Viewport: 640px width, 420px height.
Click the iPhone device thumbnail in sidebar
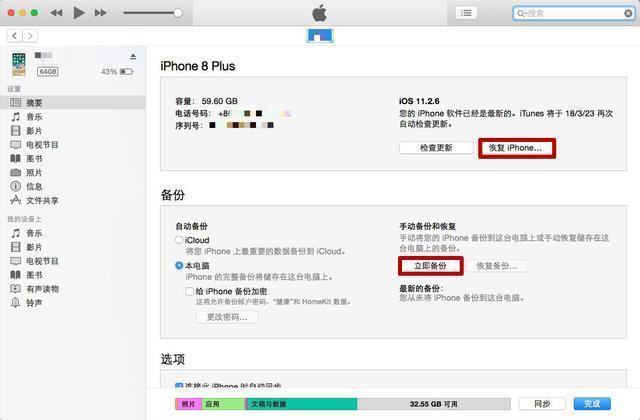tap(19, 64)
